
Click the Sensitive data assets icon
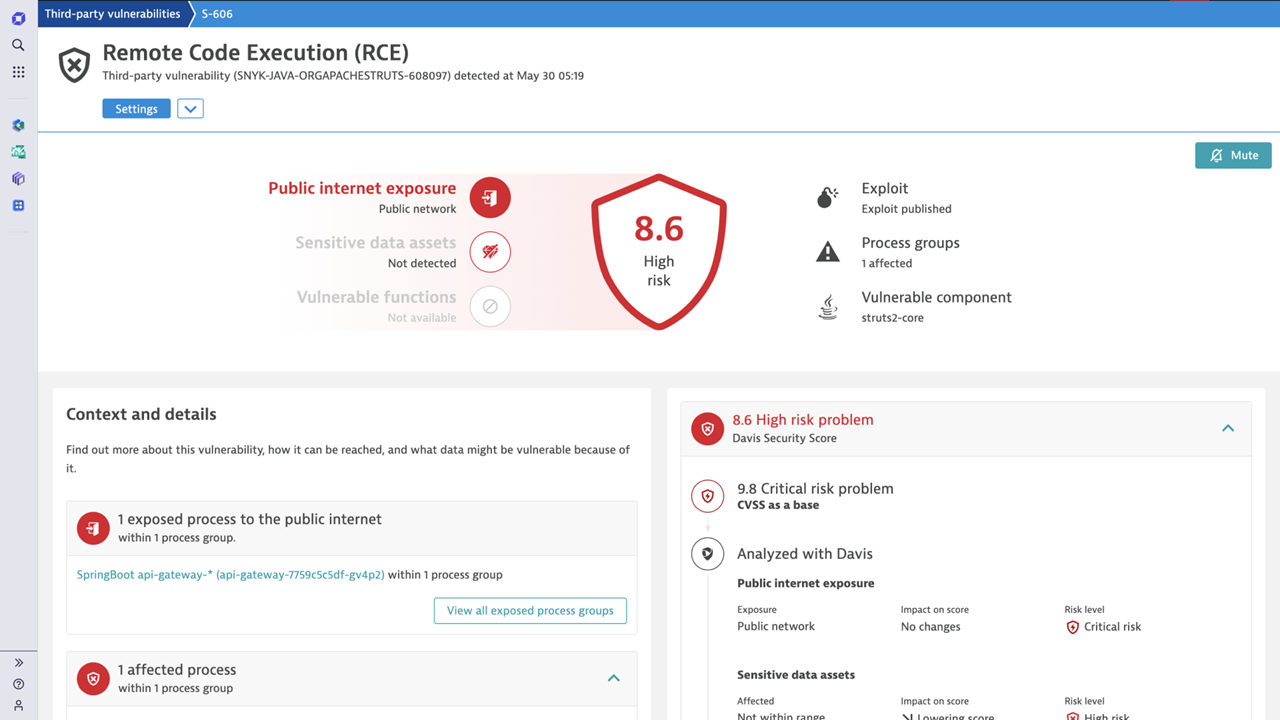tap(490, 252)
